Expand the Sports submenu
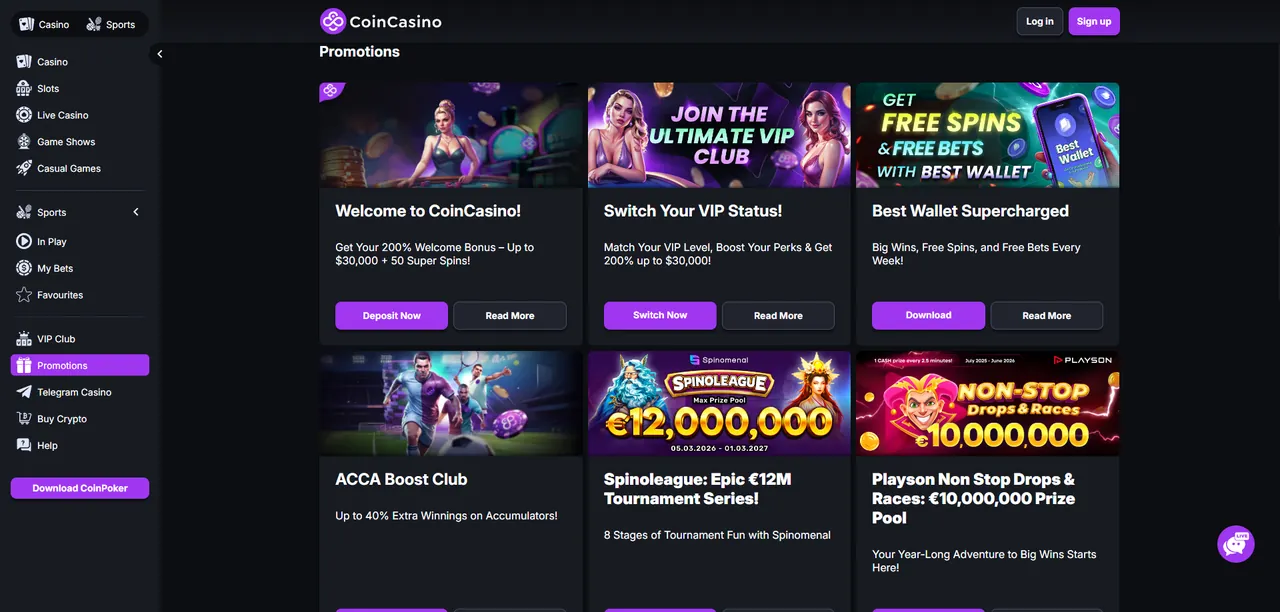This screenshot has width=1280, height=612. click(135, 212)
